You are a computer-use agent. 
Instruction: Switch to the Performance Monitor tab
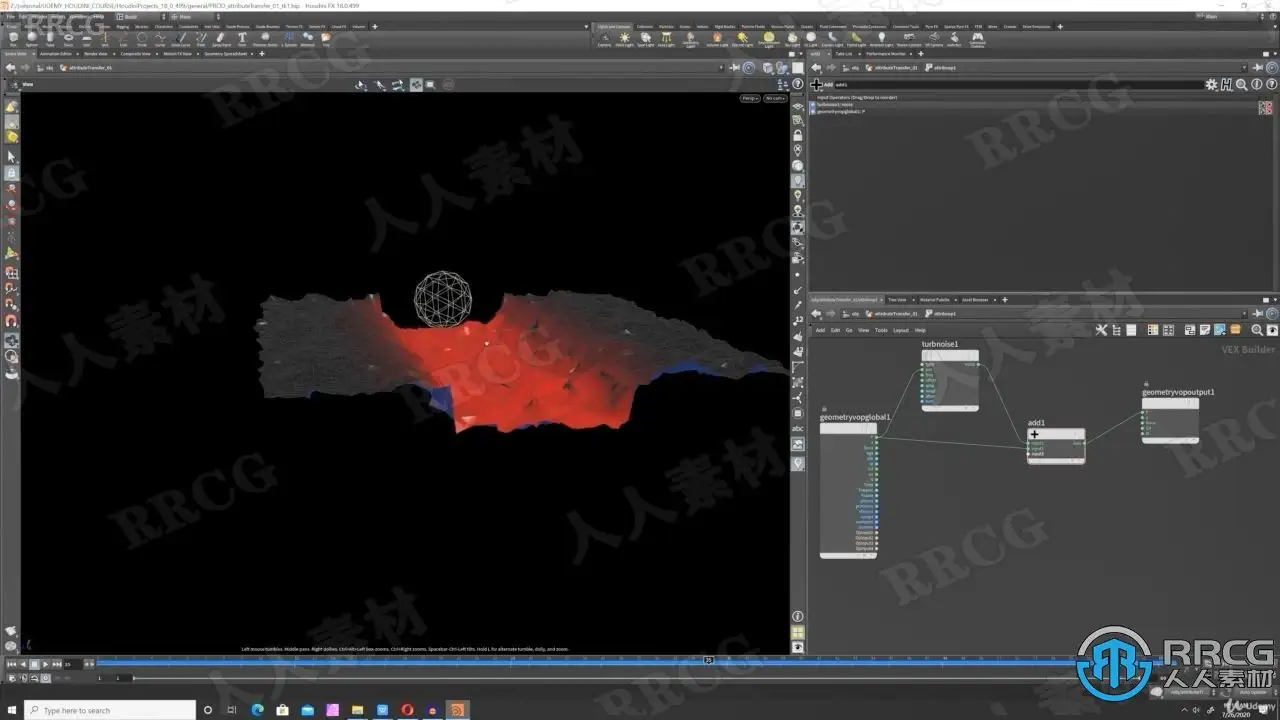(x=885, y=54)
